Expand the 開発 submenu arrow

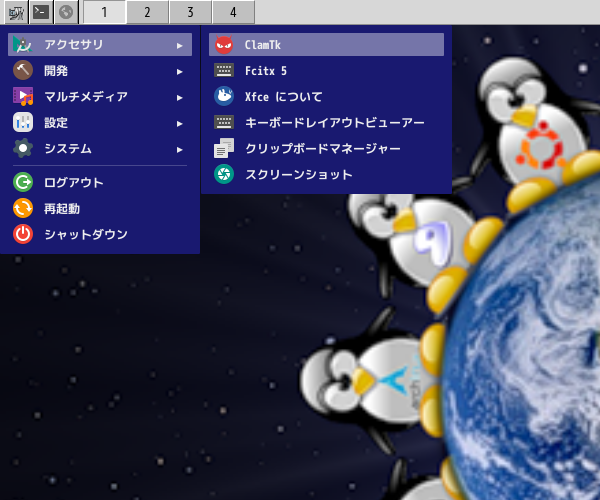179,72
